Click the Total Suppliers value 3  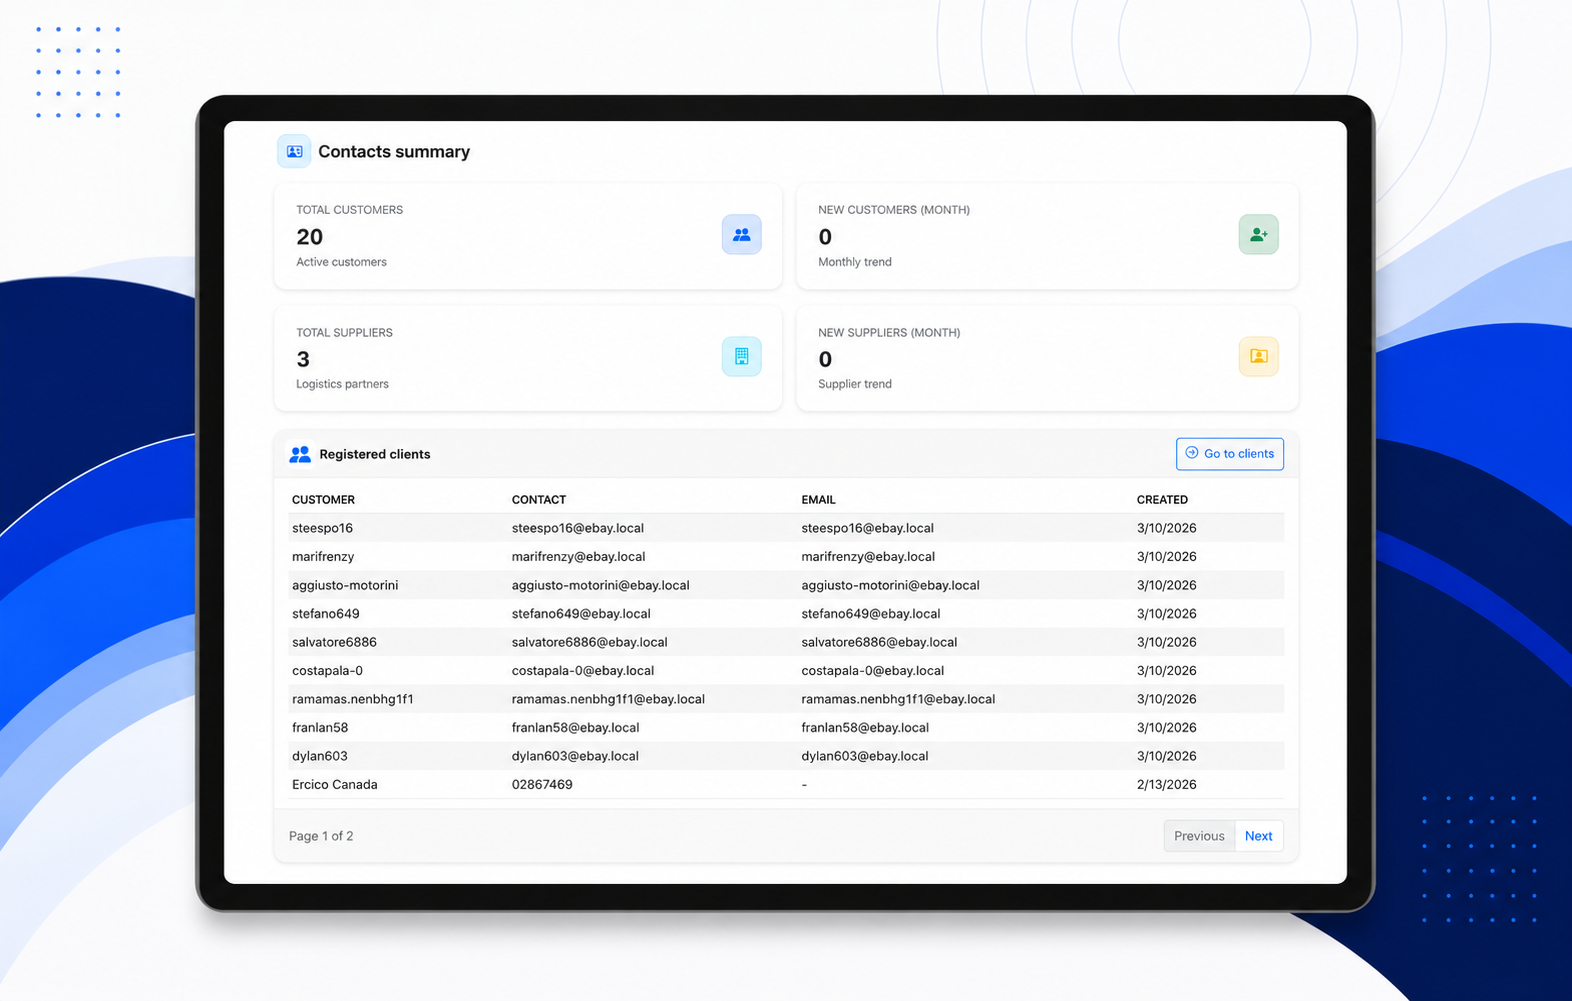point(303,359)
